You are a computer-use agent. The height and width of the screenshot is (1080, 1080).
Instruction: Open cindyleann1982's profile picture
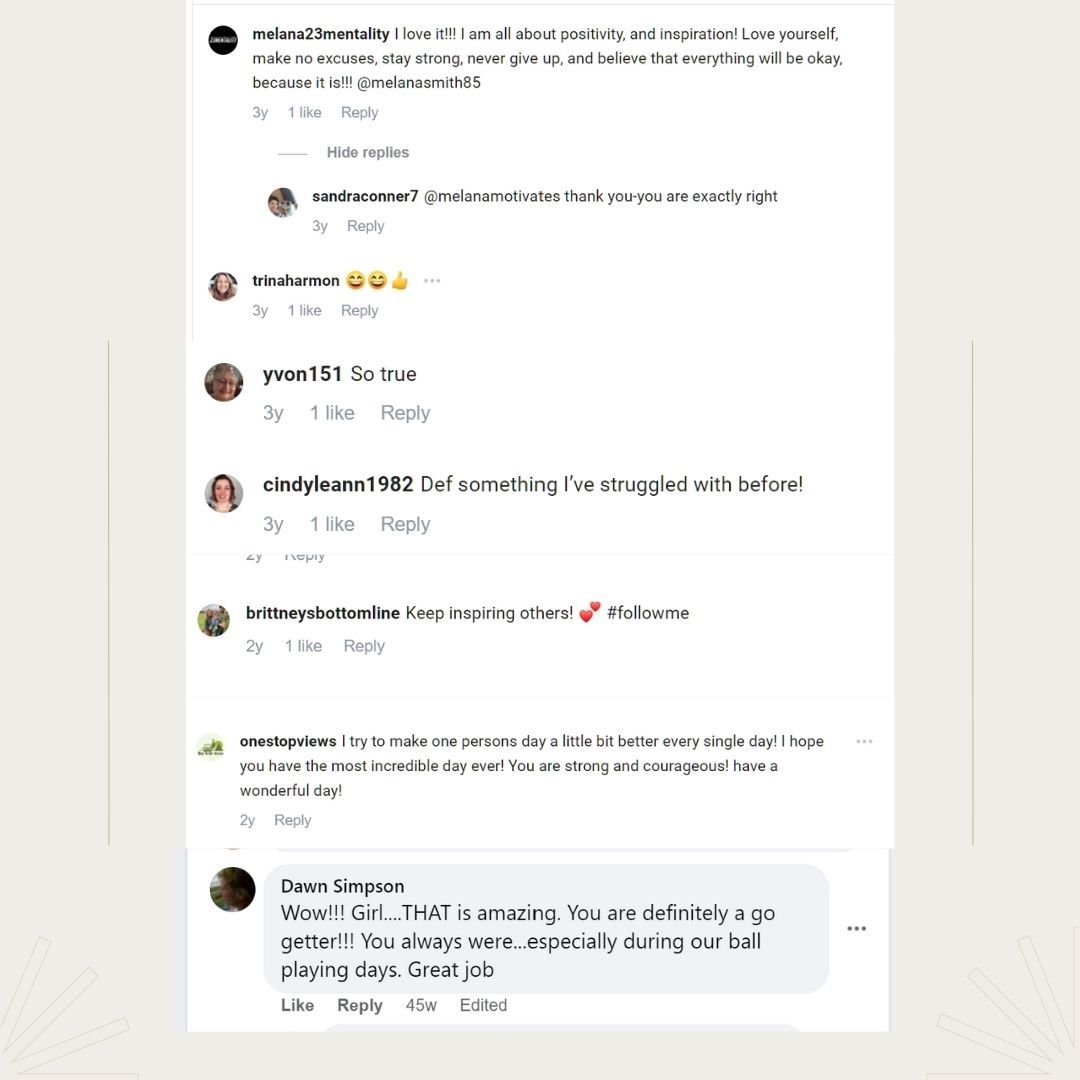point(224,493)
